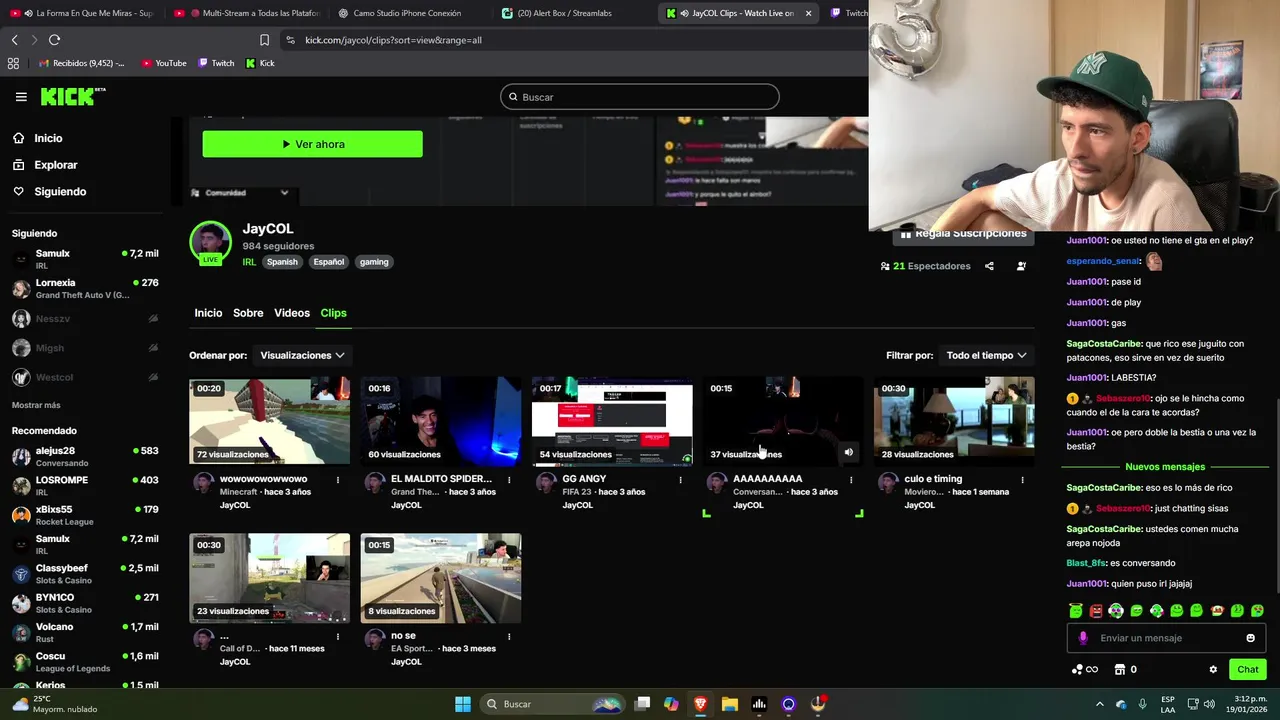Image resolution: width=1280 pixels, height=720 pixels.
Task: Open Task View on taskbar
Action: [x=643, y=704]
